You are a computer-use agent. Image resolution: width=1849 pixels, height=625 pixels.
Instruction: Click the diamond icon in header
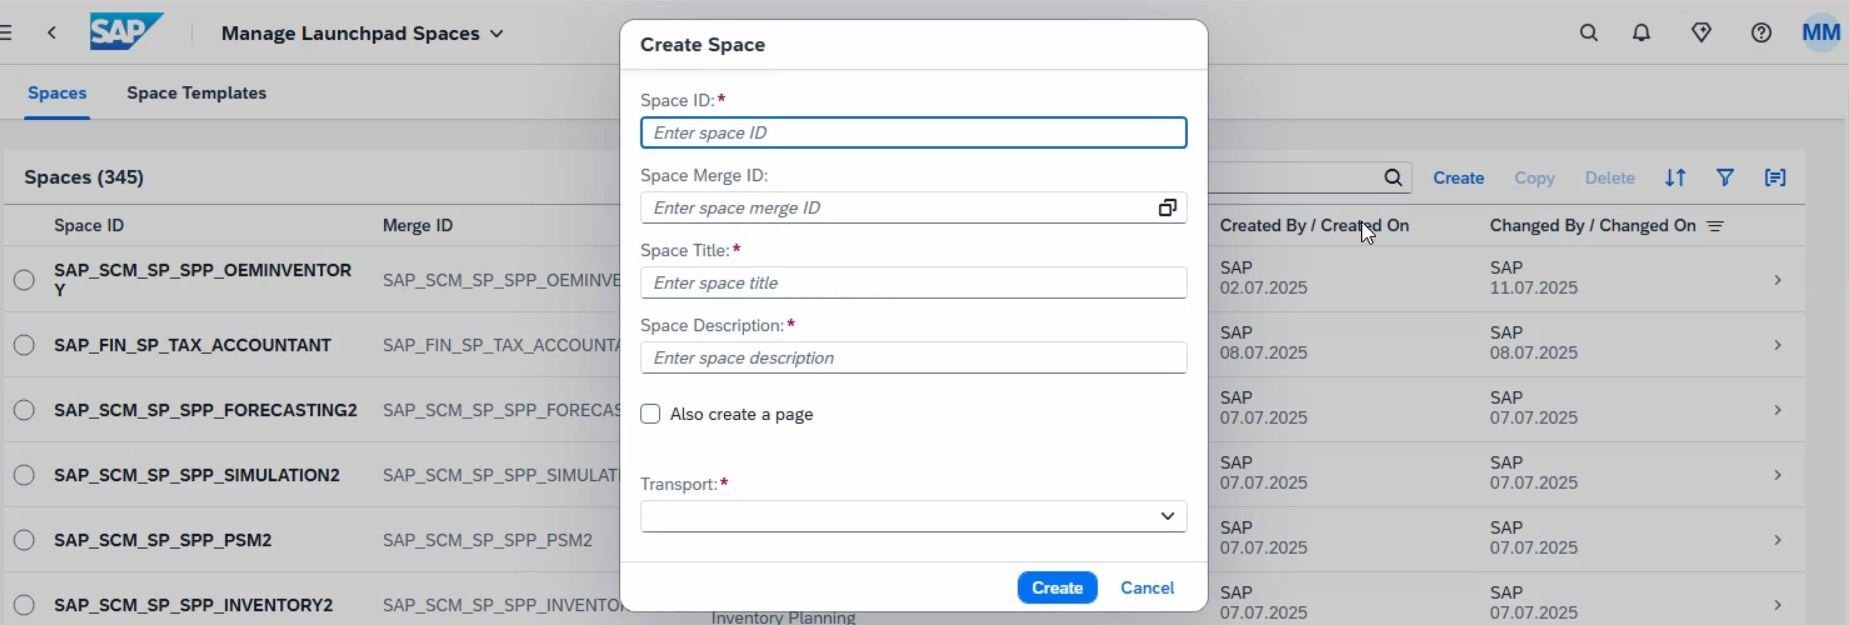[1701, 33]
